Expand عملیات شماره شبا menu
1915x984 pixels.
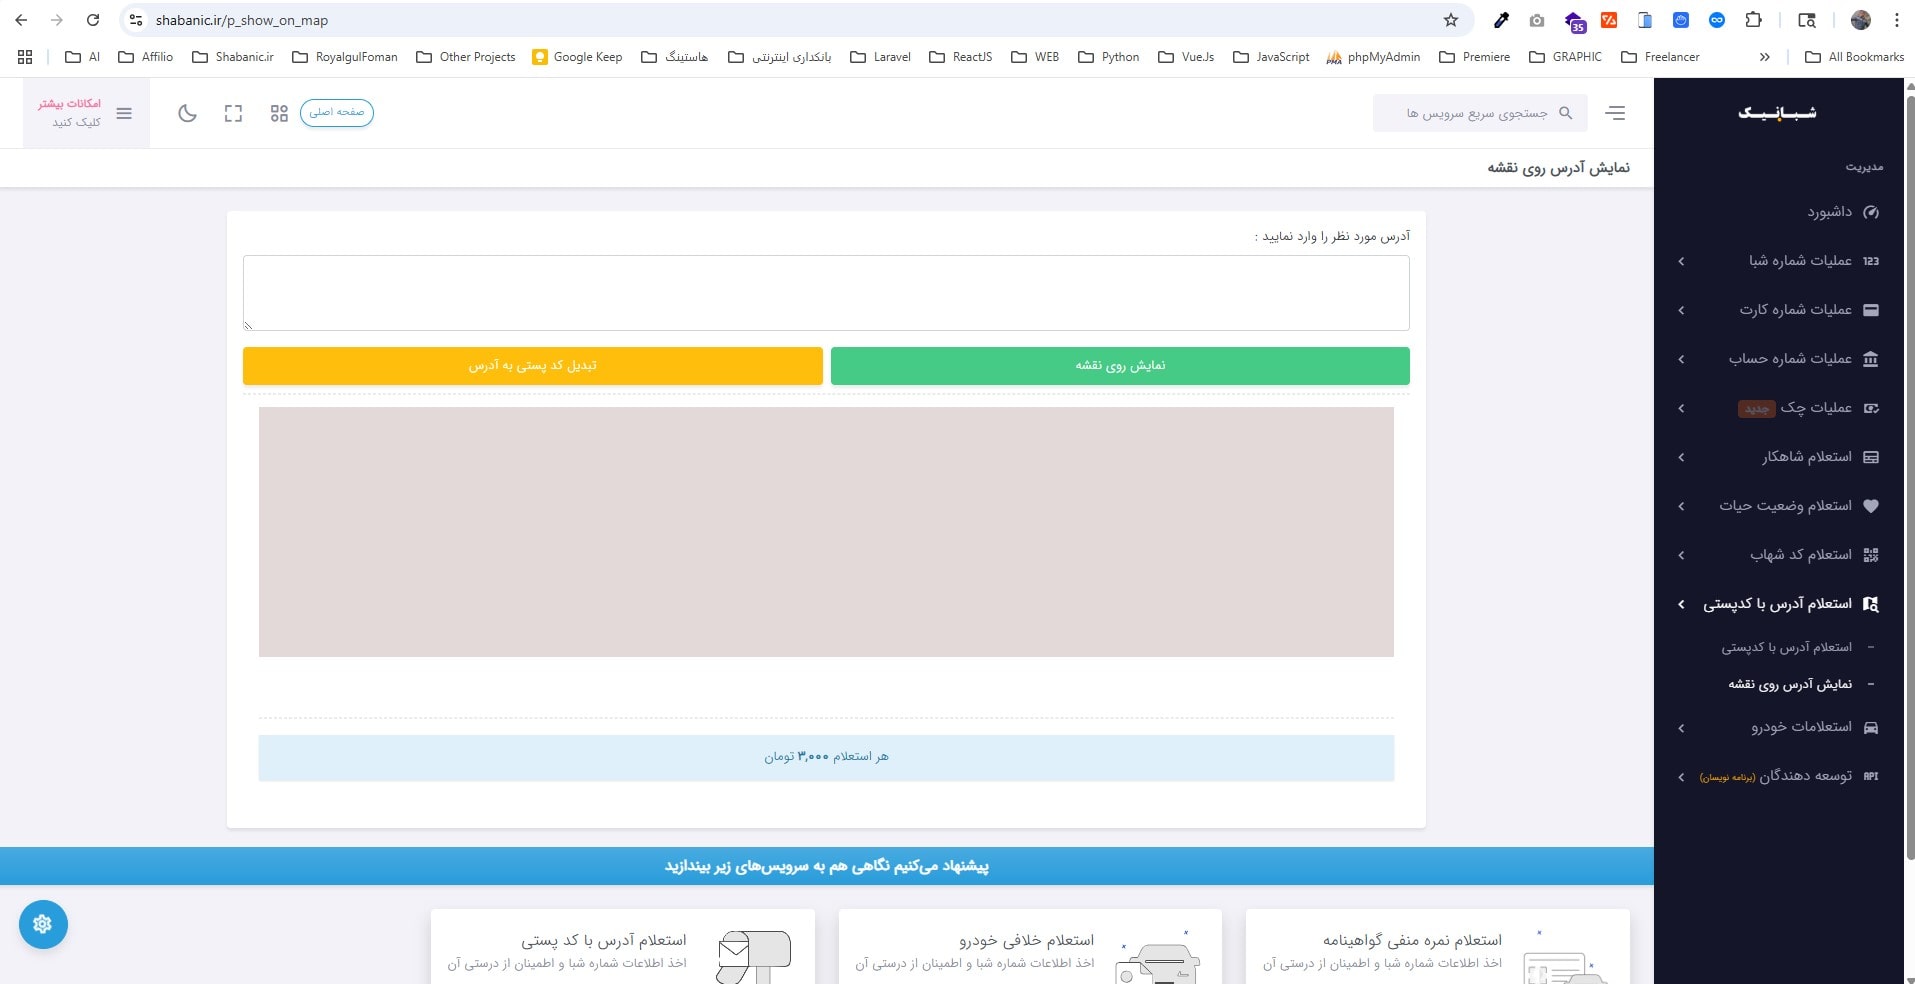pos(1780,261)
